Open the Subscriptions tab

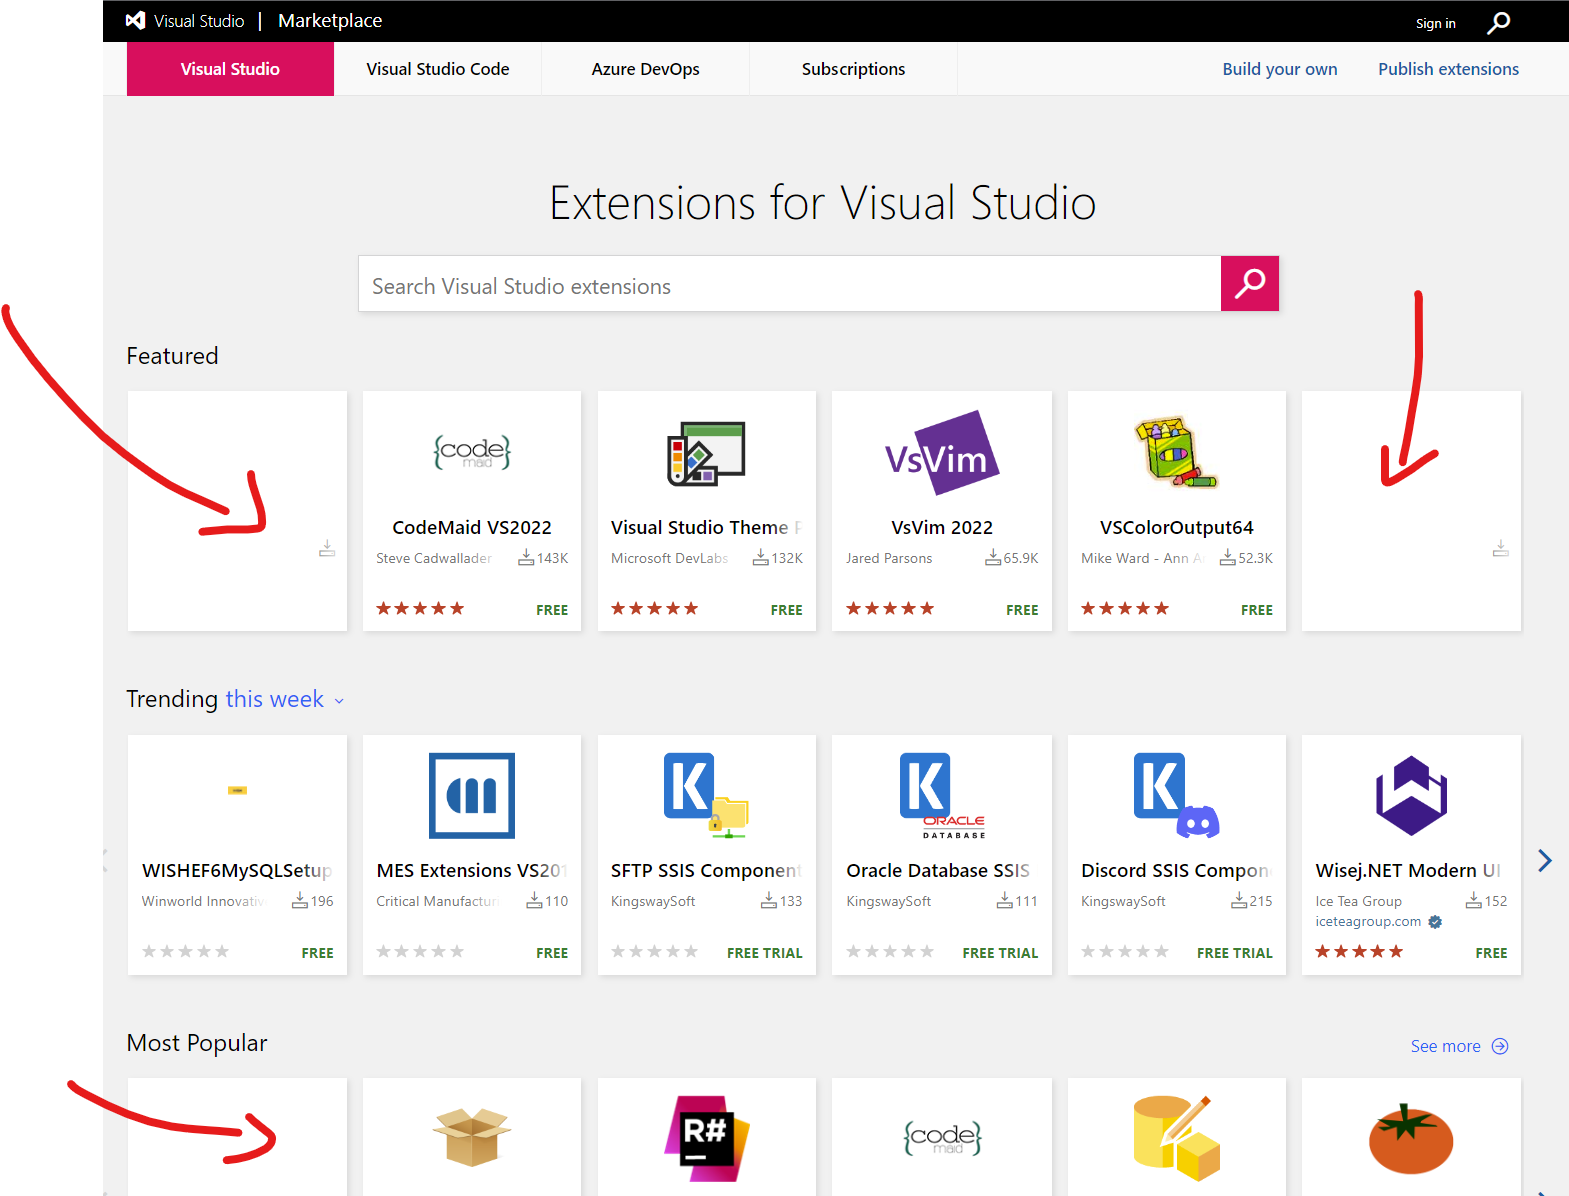pyautogui.click(x=853, y=69)
